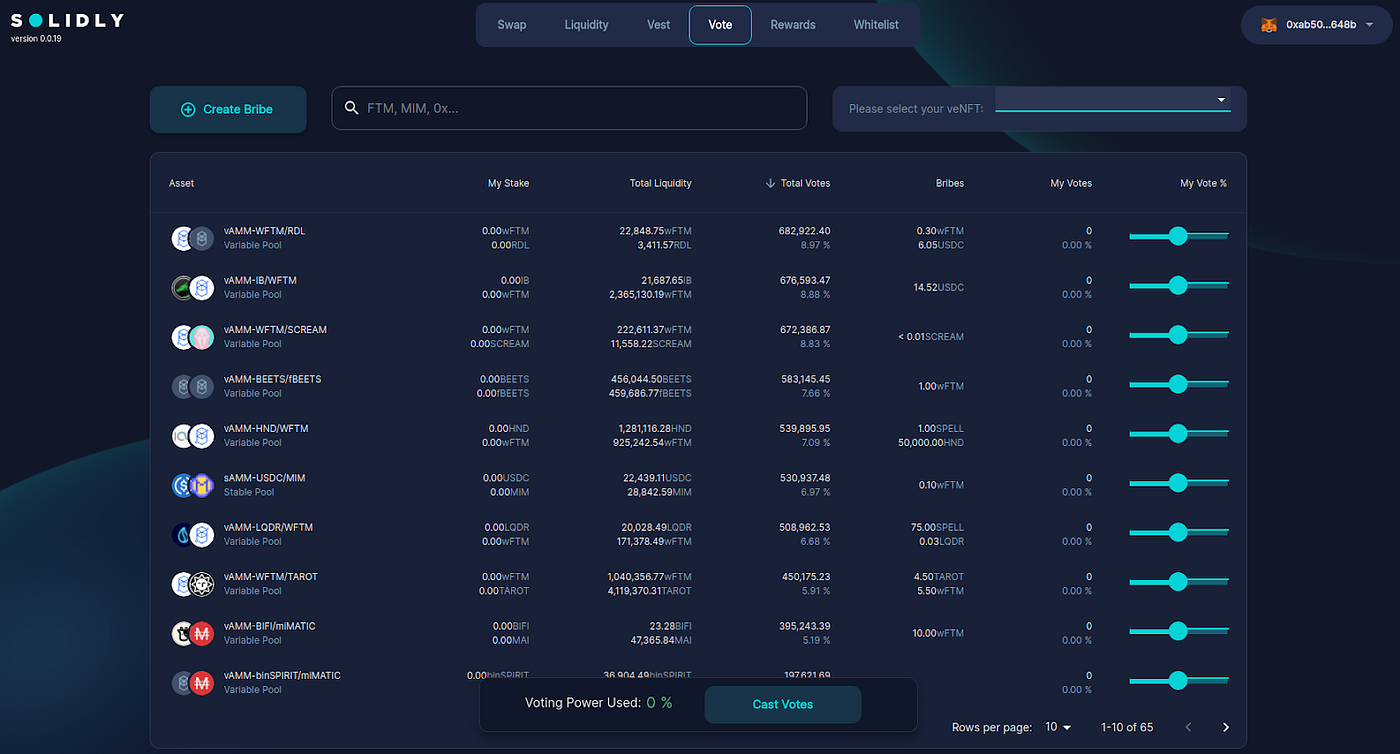This screenshot has height=754, width=1400.
Task: Open the Rows per page dropdown
Action: point(1057,727)
